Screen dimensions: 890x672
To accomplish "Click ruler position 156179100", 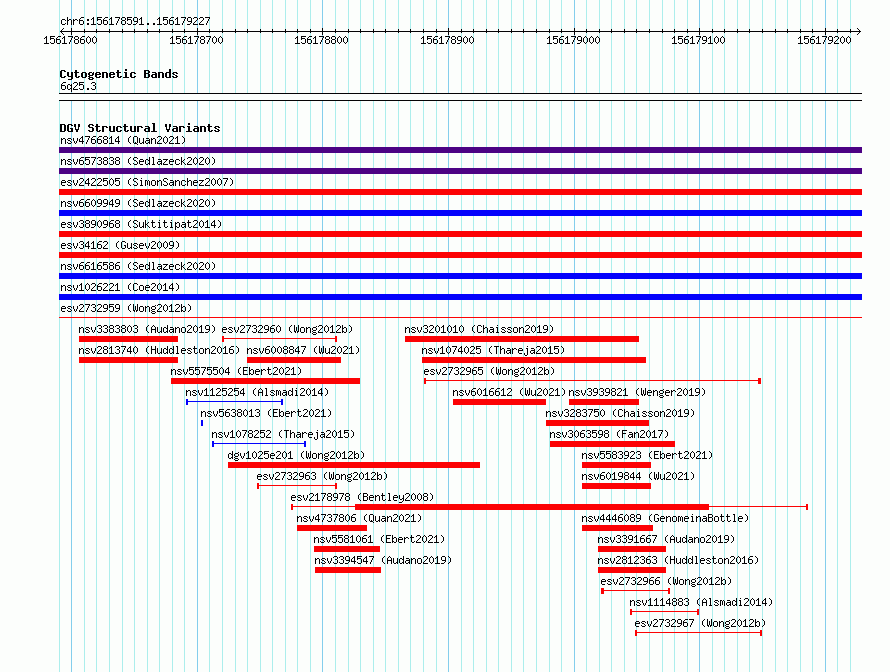I will 698,40.
